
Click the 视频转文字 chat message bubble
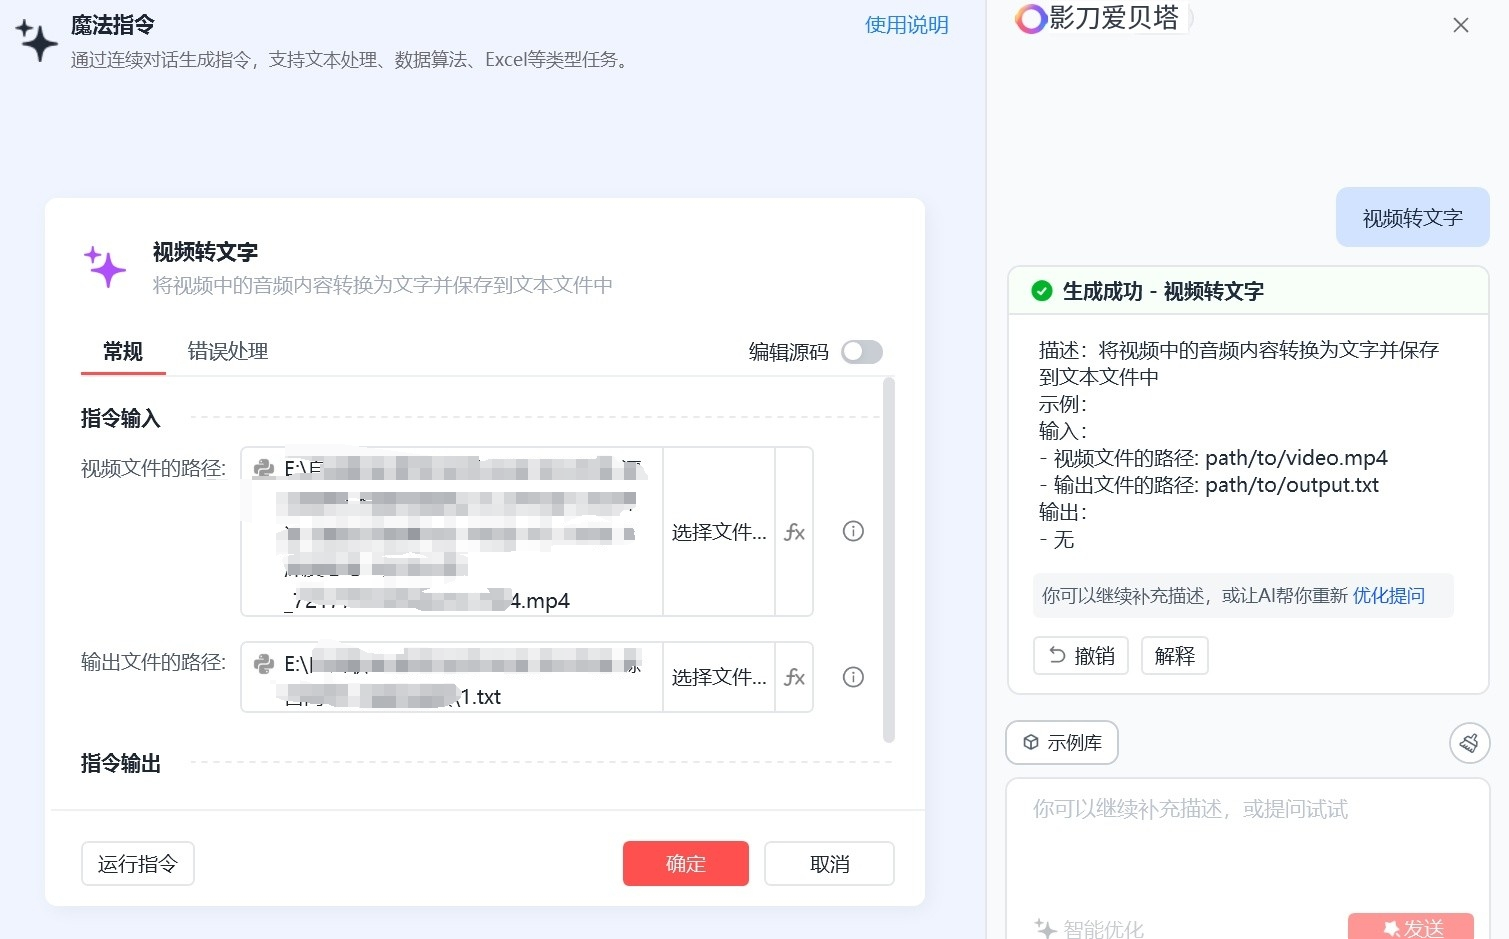tap(1413, 218)
